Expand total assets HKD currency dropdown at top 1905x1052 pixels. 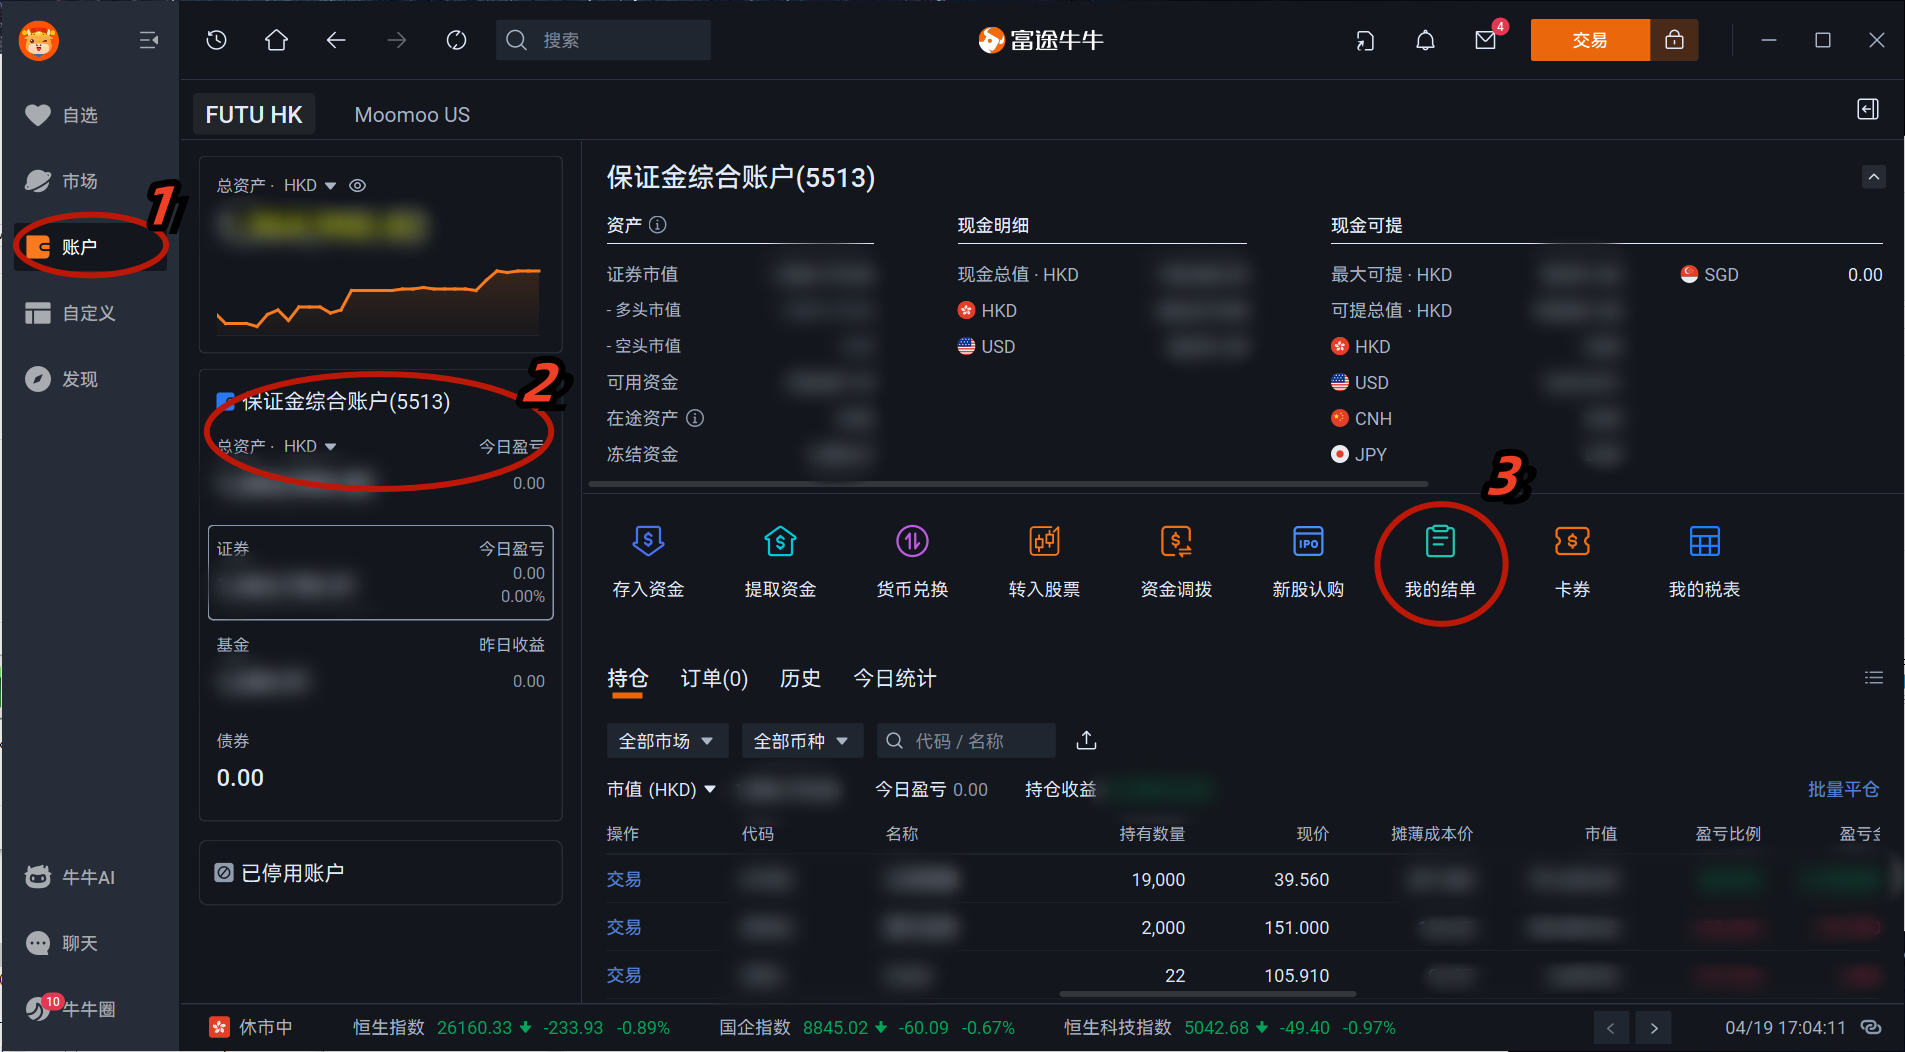tap(310, 186)
